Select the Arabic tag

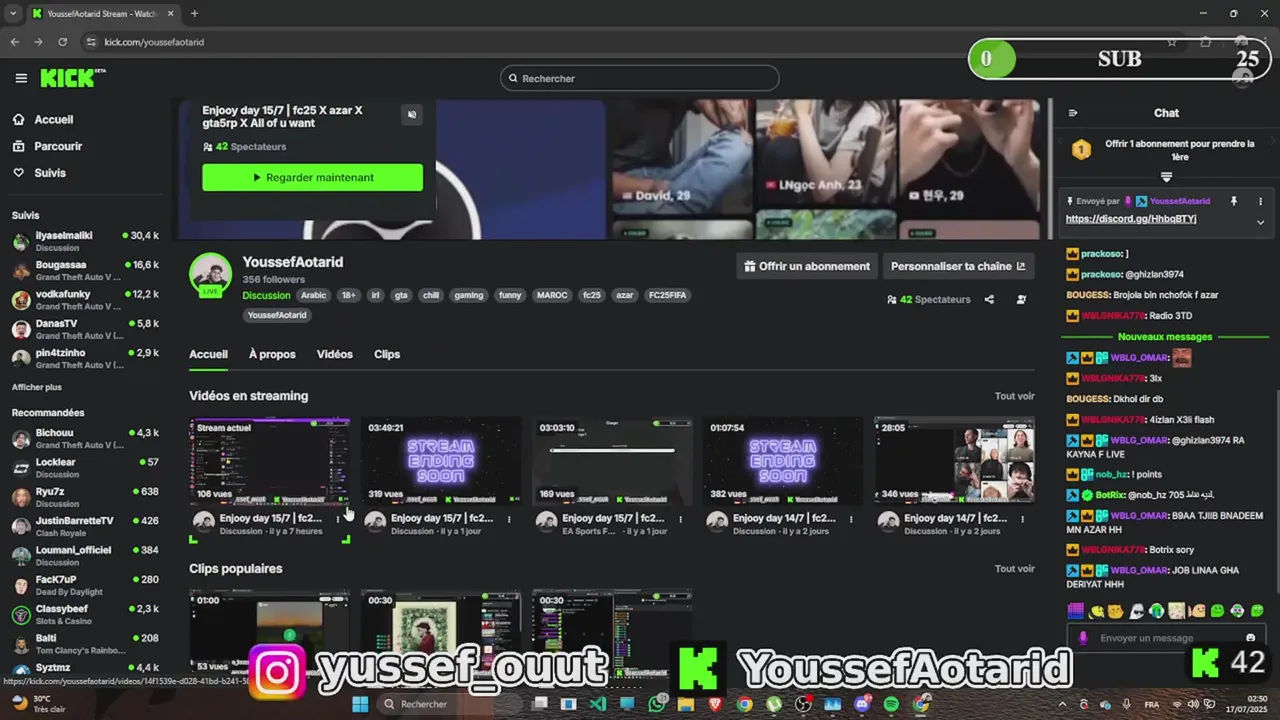click(314, 295)
